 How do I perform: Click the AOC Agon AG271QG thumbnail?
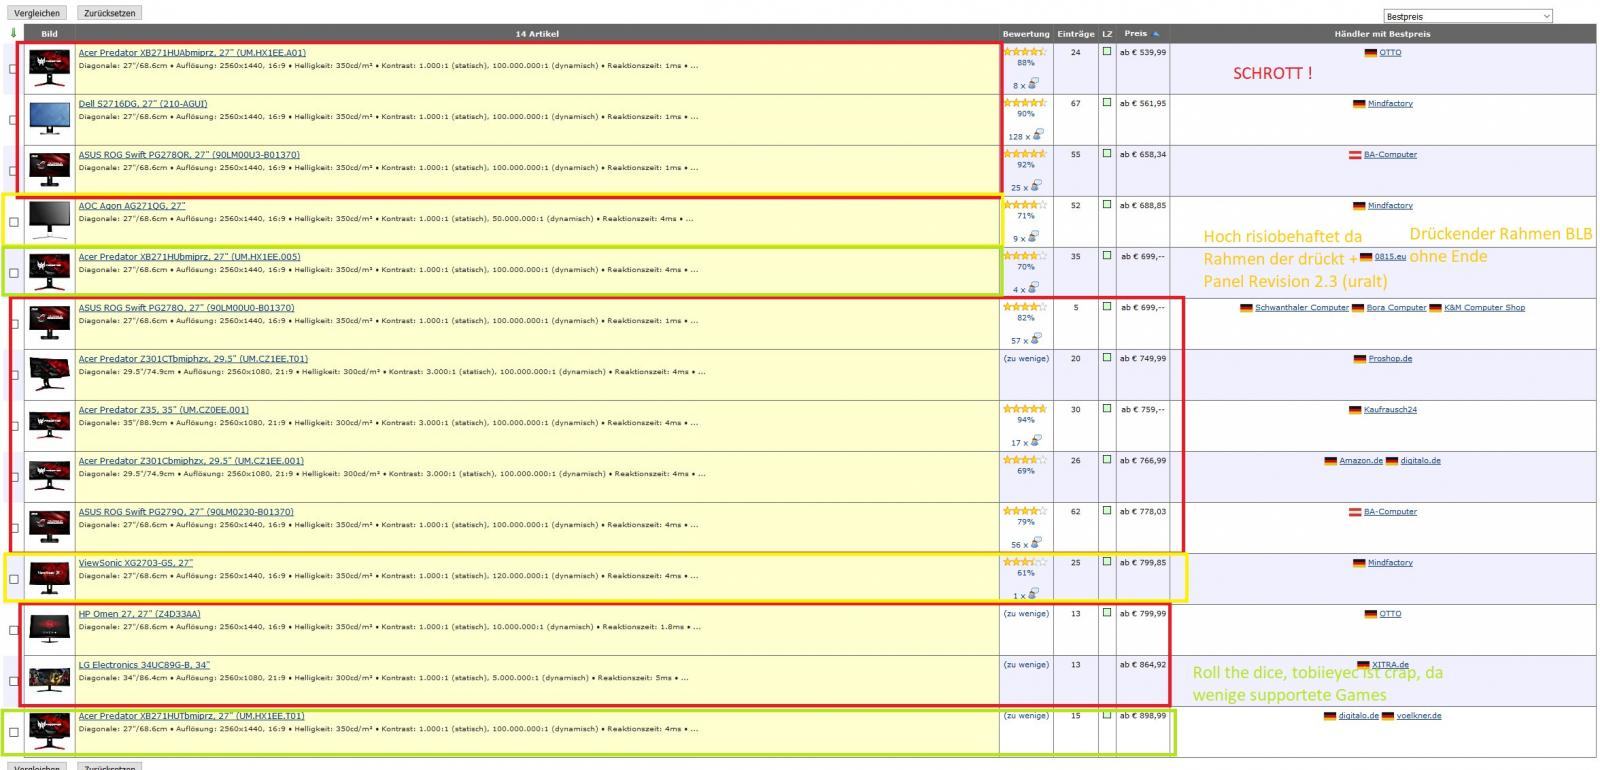pyautogui.click(x=49, y=220)
